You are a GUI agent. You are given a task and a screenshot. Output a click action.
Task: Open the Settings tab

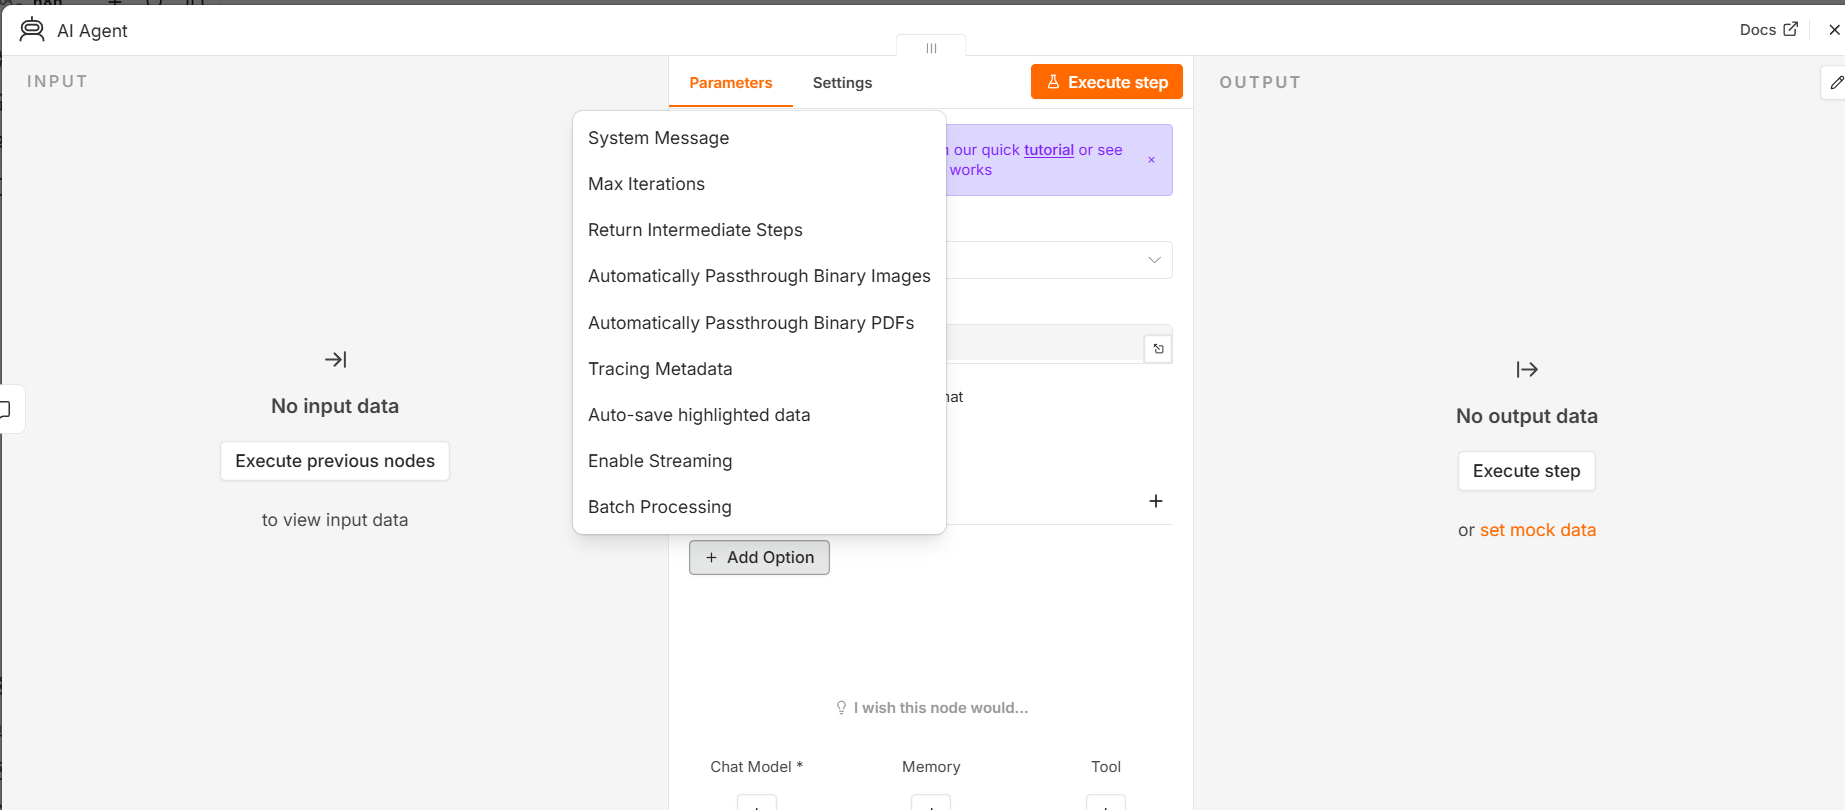pos(842,83)
